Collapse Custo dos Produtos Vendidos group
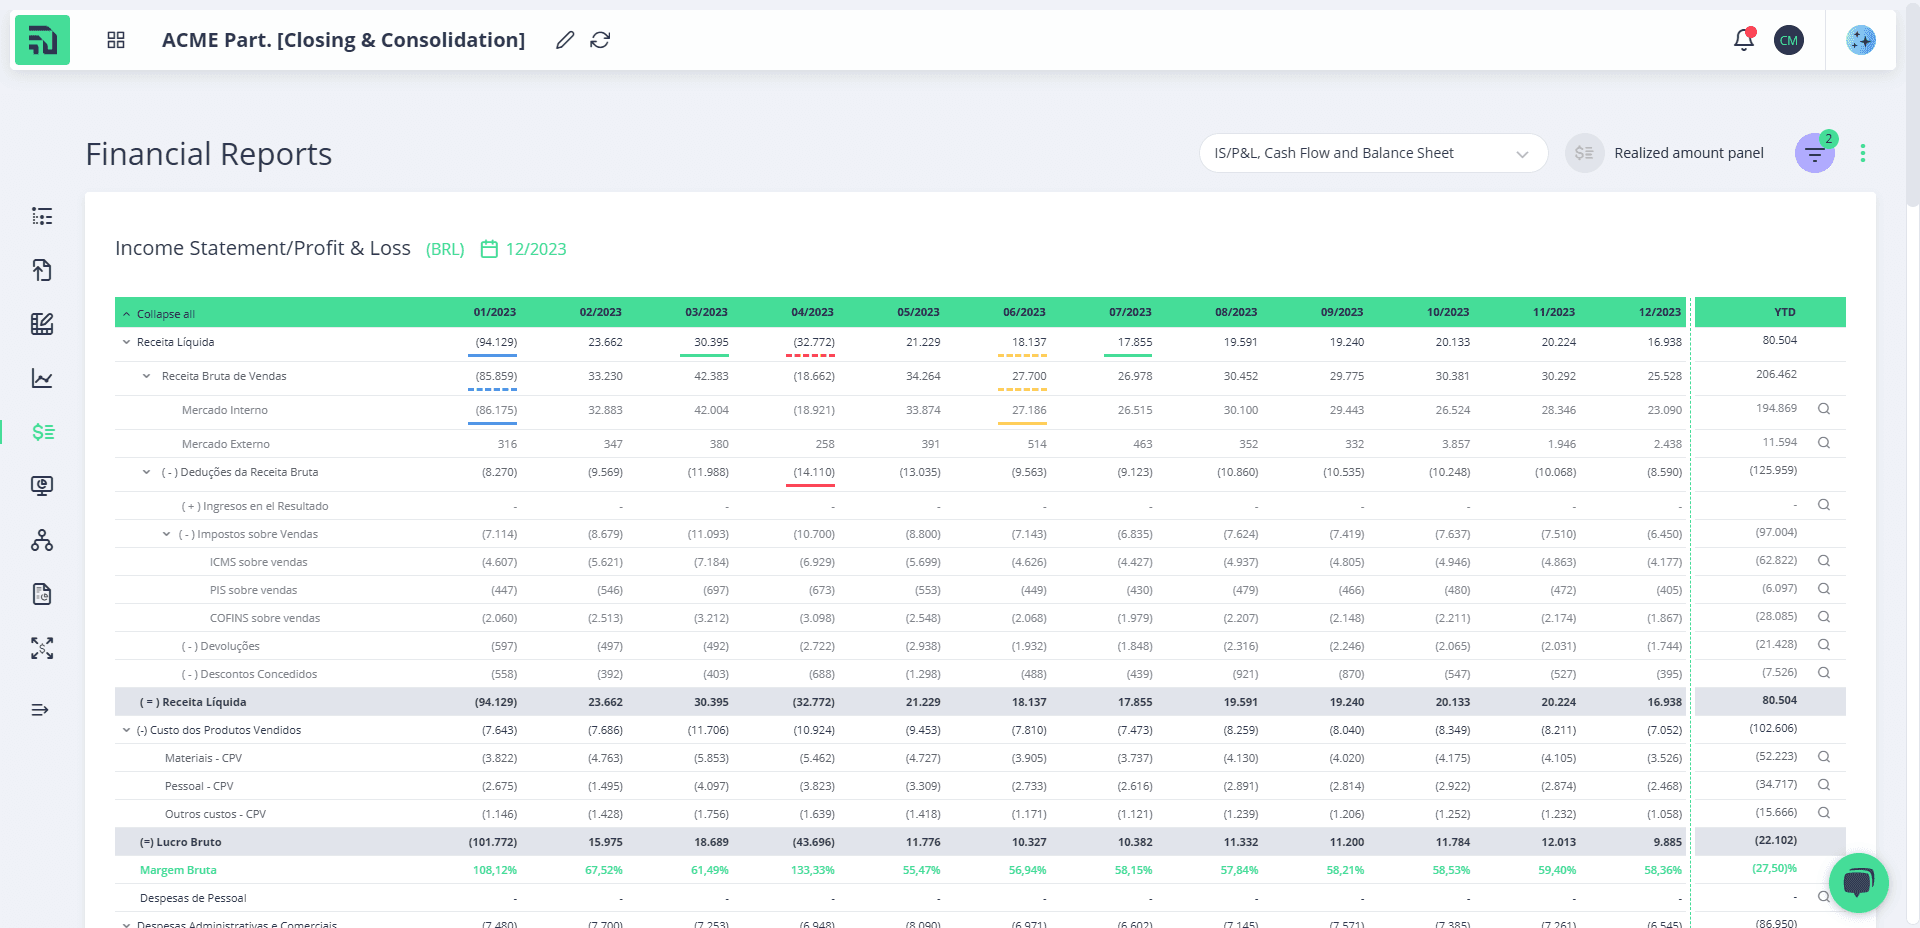The image size is (1920, 928). pyautogui.click(x=126, y=730)
